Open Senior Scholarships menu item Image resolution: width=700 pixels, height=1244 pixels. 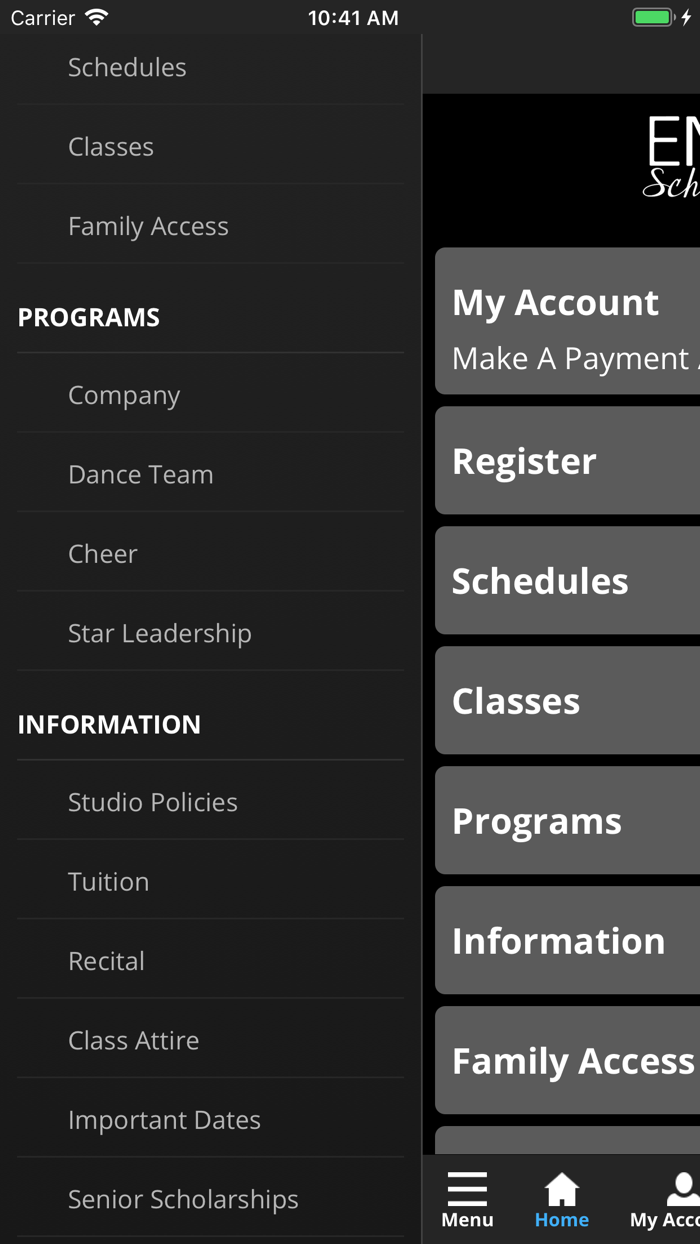point(183,1199)
